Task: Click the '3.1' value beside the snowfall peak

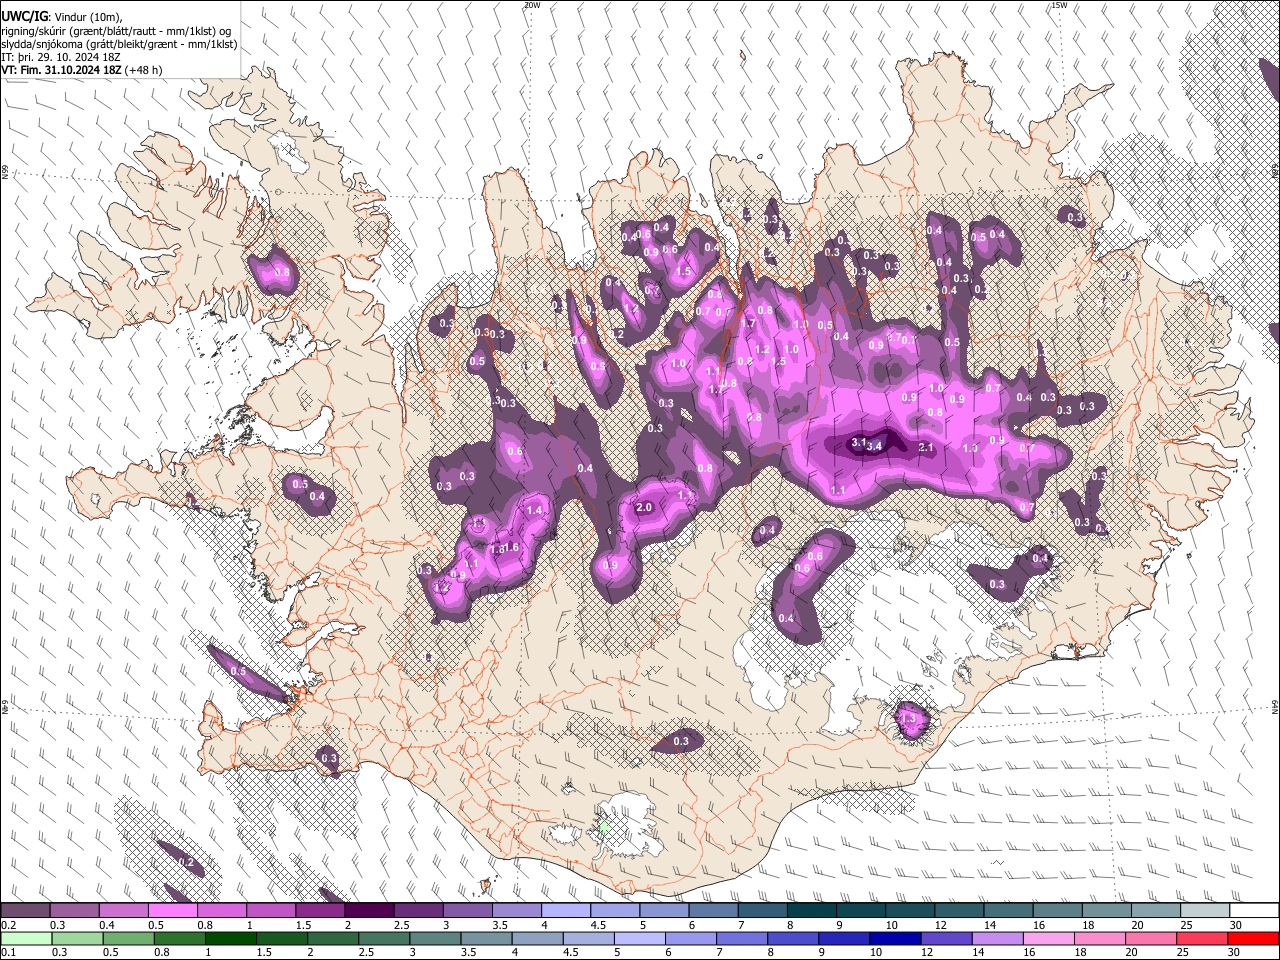Action: click(857, 442)
